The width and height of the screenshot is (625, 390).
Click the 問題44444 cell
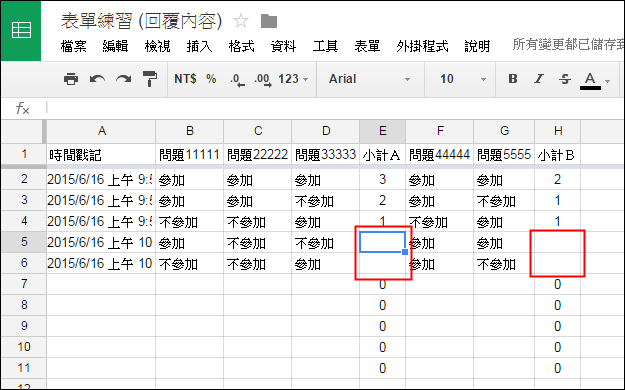tap(440, 154)
